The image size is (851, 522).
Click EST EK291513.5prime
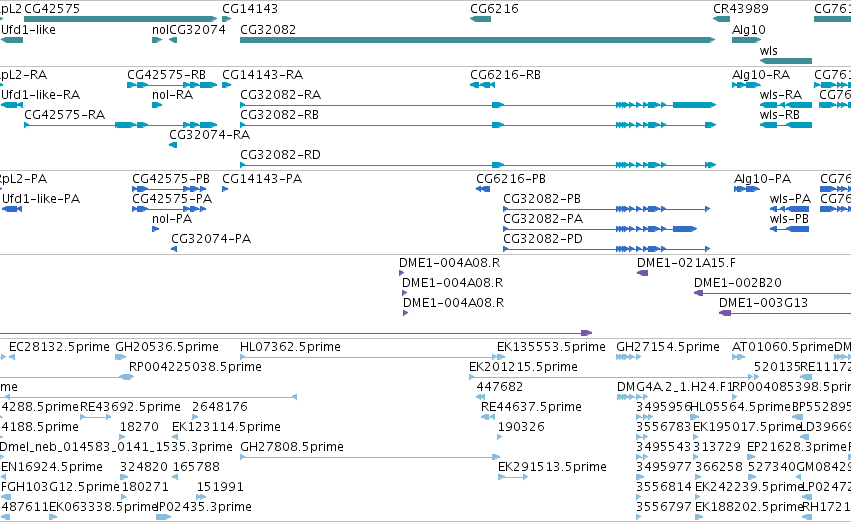click(x=552, y=467)
